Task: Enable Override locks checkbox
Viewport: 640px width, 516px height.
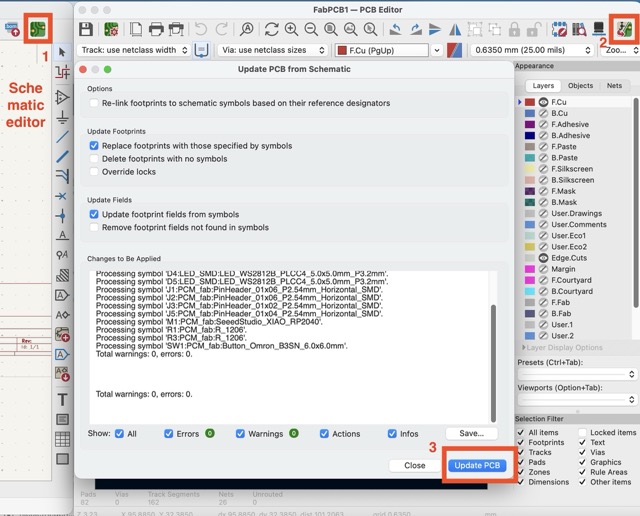Action: pos(94,172)
